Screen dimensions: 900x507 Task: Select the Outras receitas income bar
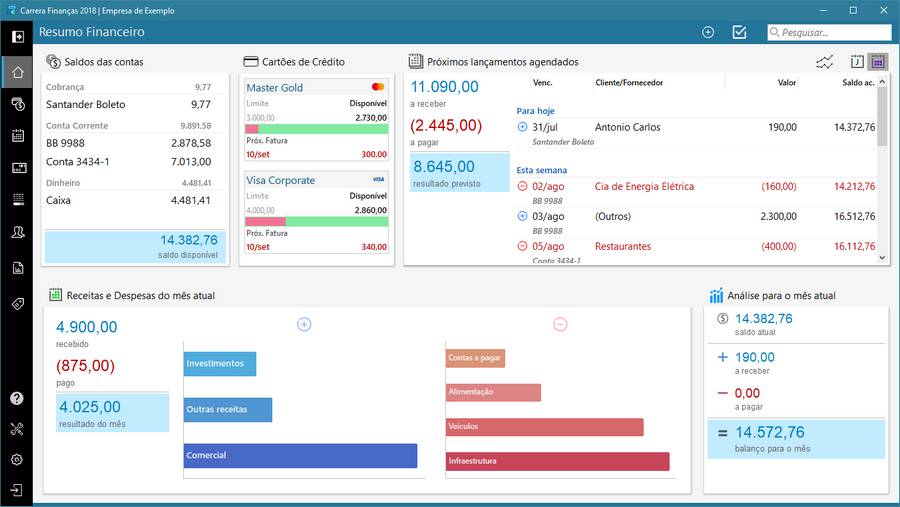tap(228, 410)
